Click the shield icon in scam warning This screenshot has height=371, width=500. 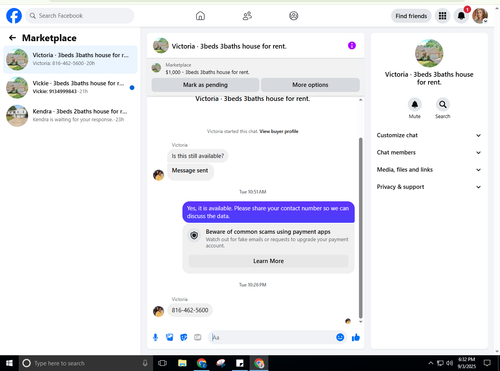point(194,236)
